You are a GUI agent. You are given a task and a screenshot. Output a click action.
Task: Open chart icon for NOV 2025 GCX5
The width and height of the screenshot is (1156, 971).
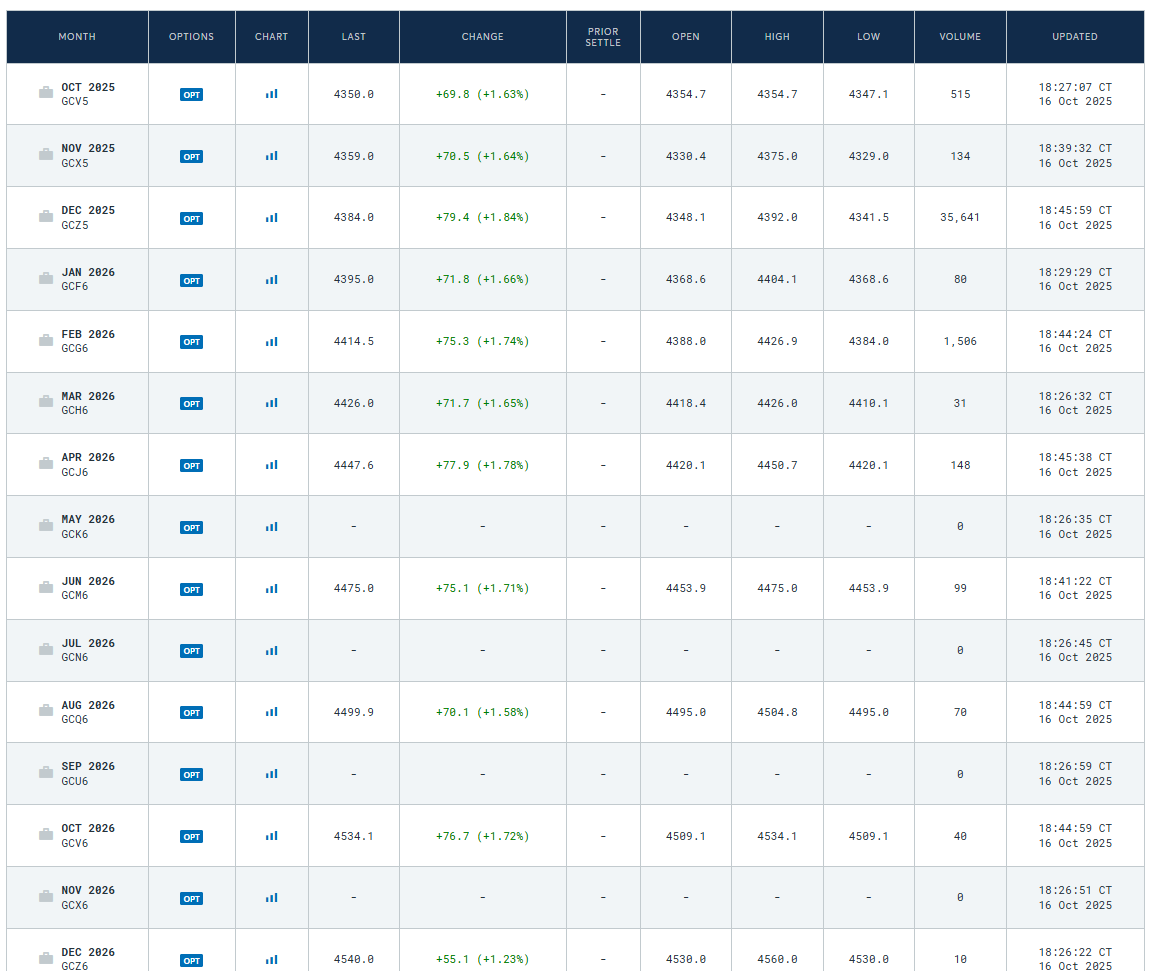271,156
